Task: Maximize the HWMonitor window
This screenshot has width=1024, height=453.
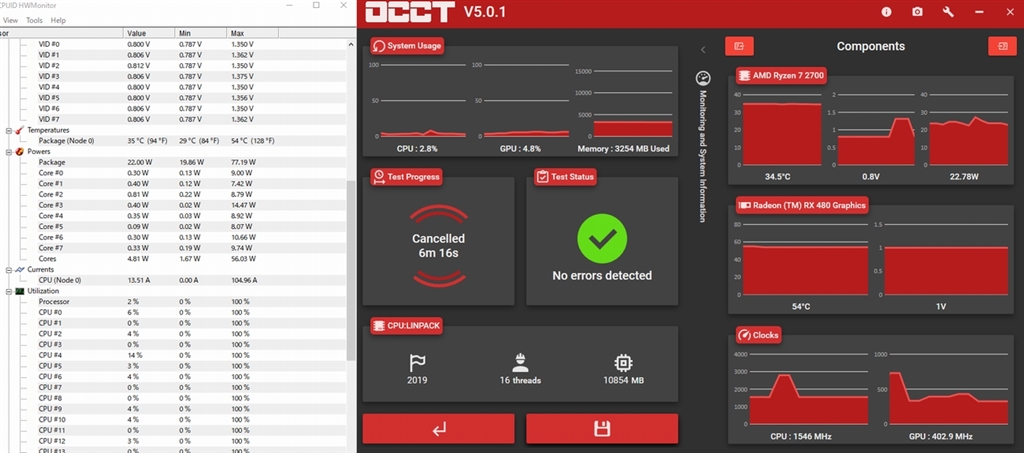Action: click(316, 5)
